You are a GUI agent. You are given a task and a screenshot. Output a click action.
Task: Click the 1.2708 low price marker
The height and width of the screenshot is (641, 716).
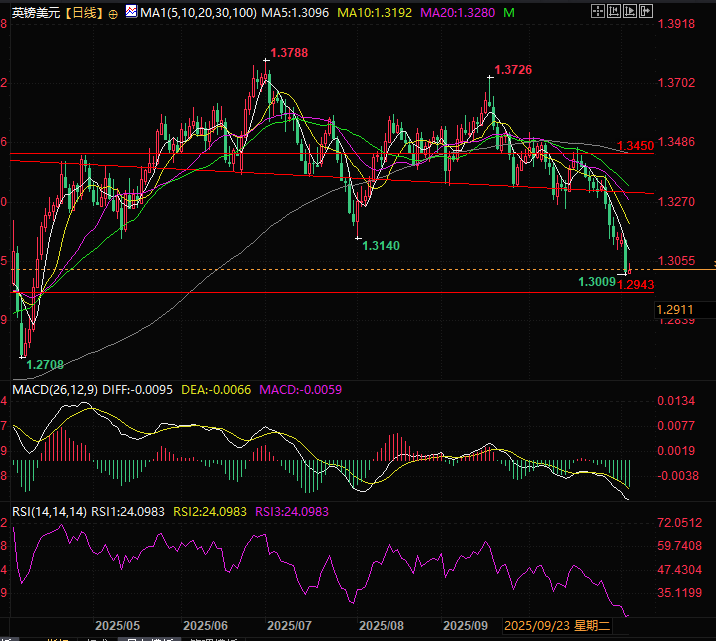[46, 365]
